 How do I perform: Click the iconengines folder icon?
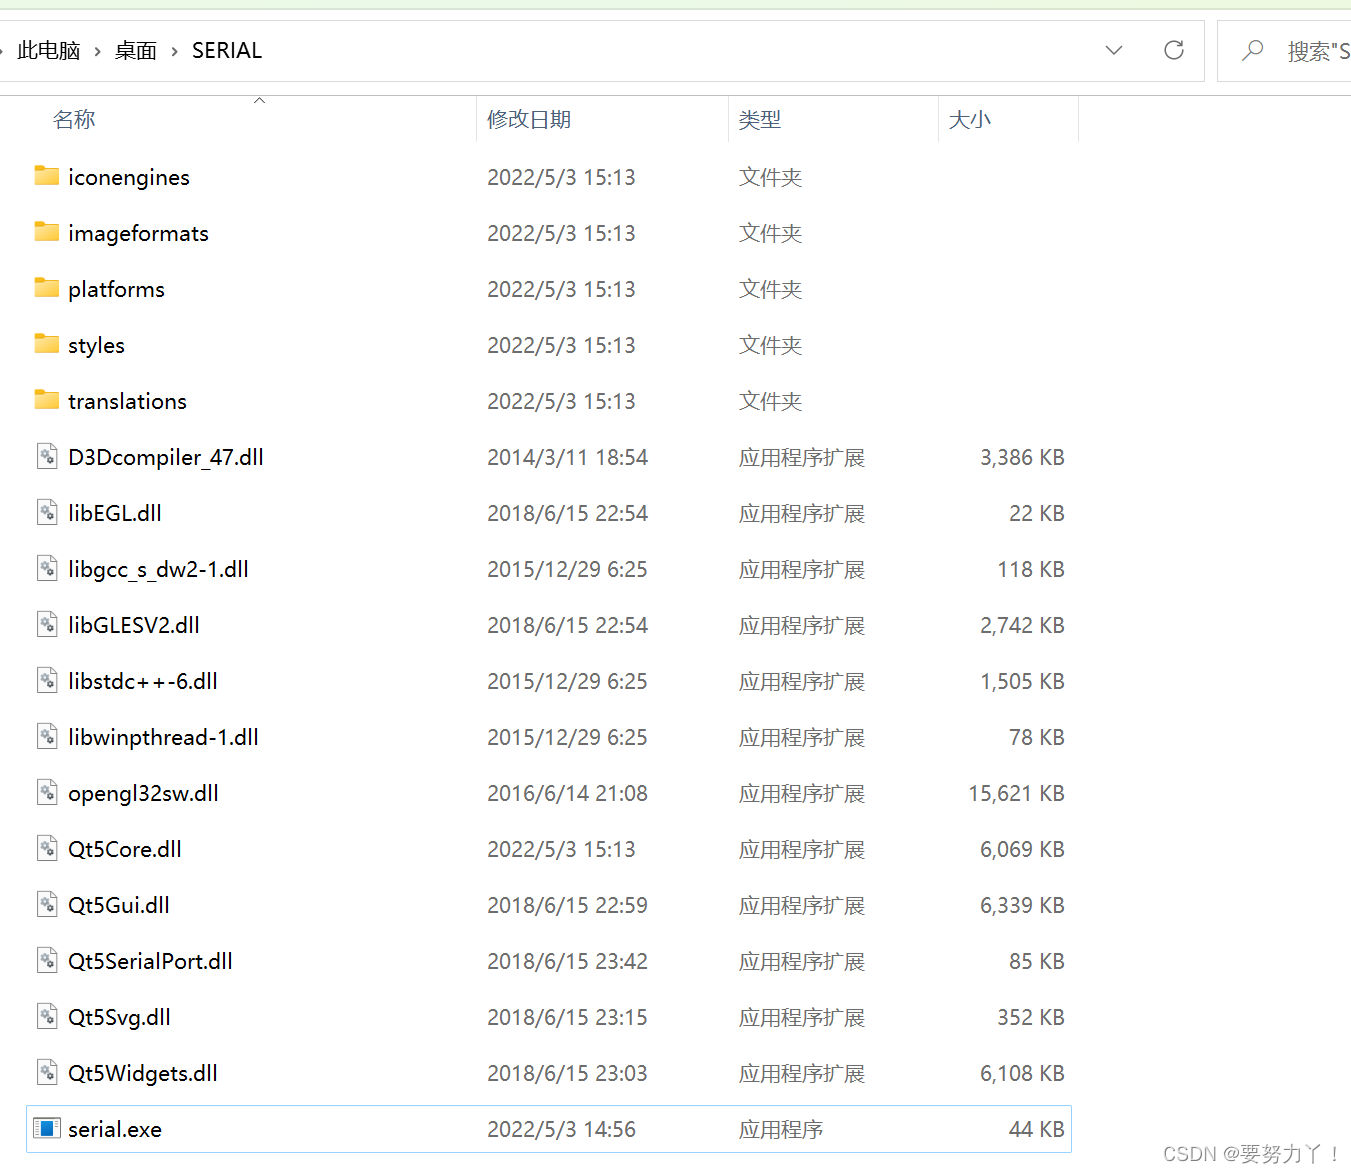(x=46, y=176)
